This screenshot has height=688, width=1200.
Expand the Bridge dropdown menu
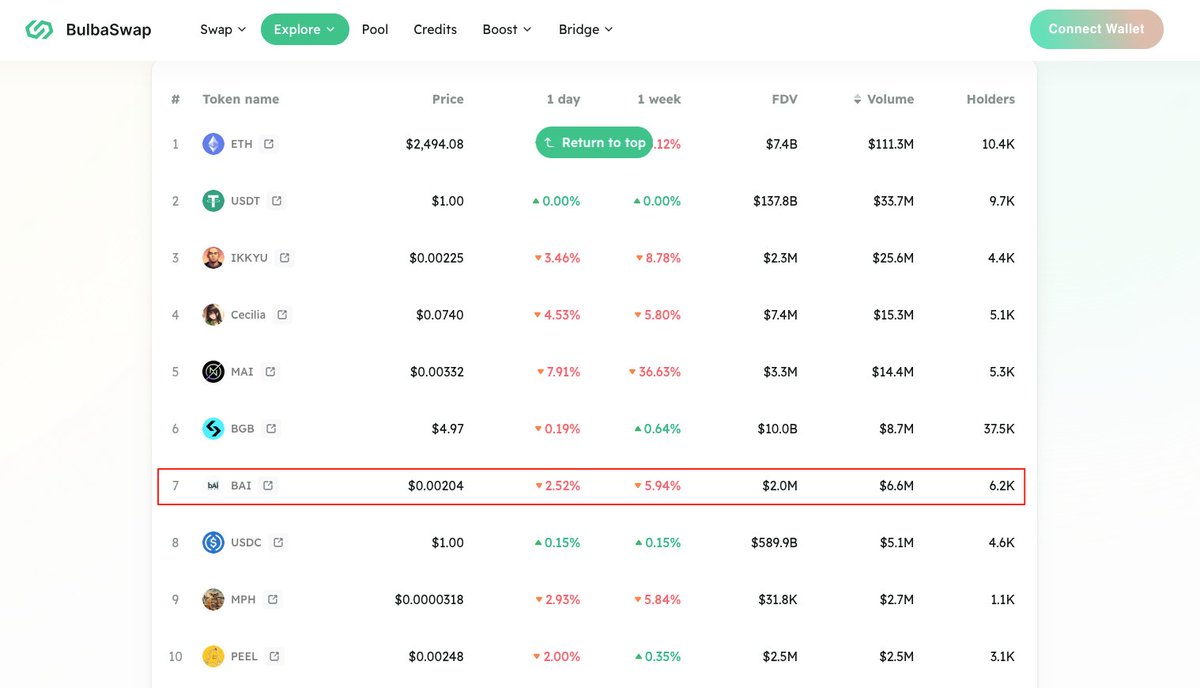[x=586, y=30]
